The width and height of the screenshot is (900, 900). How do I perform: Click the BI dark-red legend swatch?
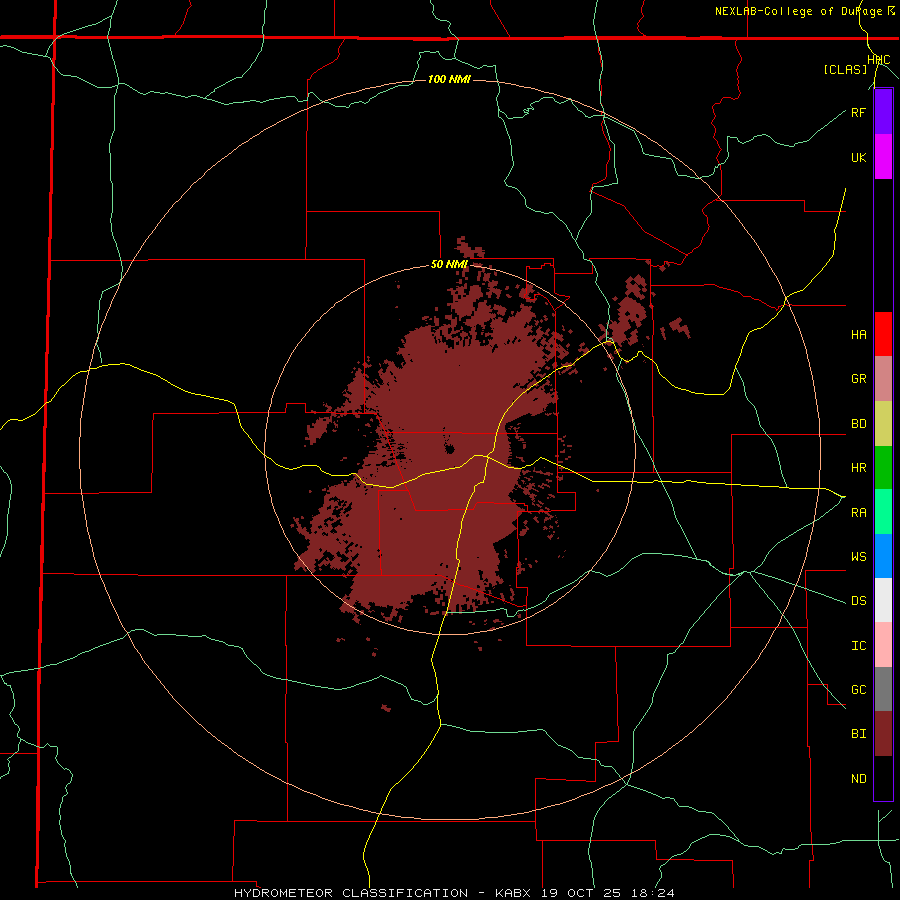tap(883, 734)
